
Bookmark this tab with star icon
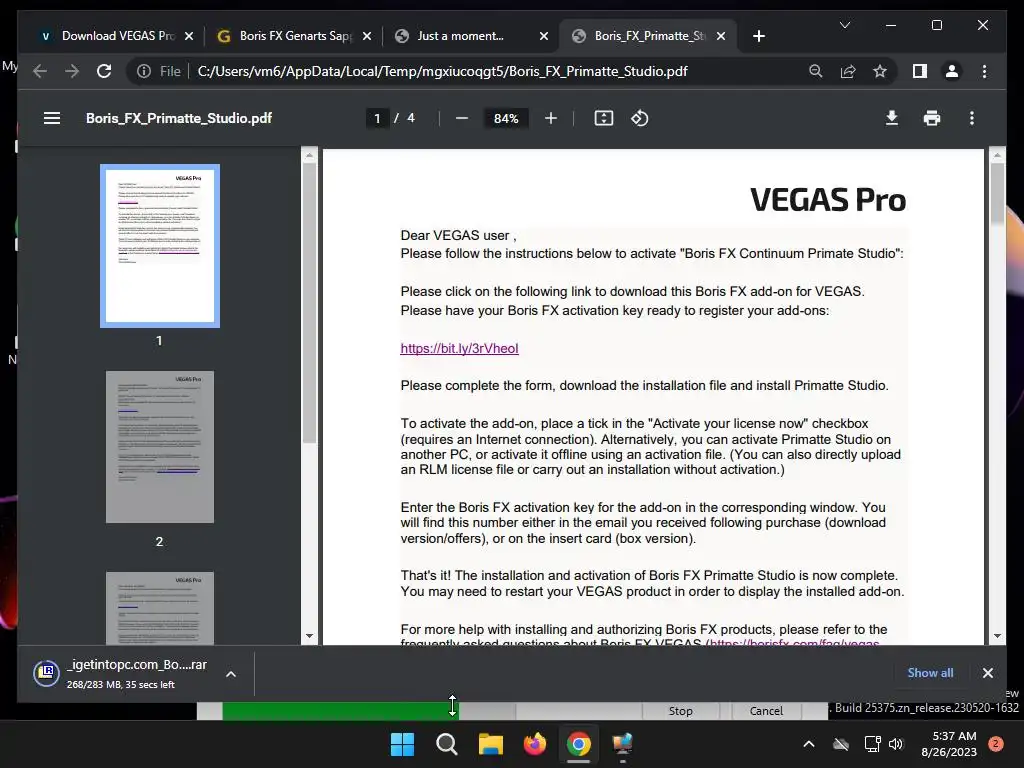tap(880, 71)
